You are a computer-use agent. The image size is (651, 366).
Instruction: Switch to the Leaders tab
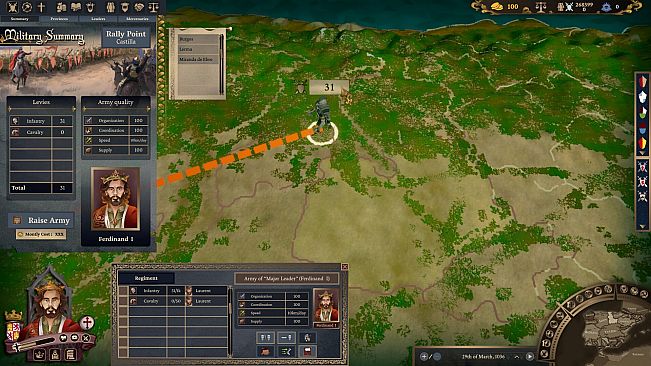pos(98,19)
